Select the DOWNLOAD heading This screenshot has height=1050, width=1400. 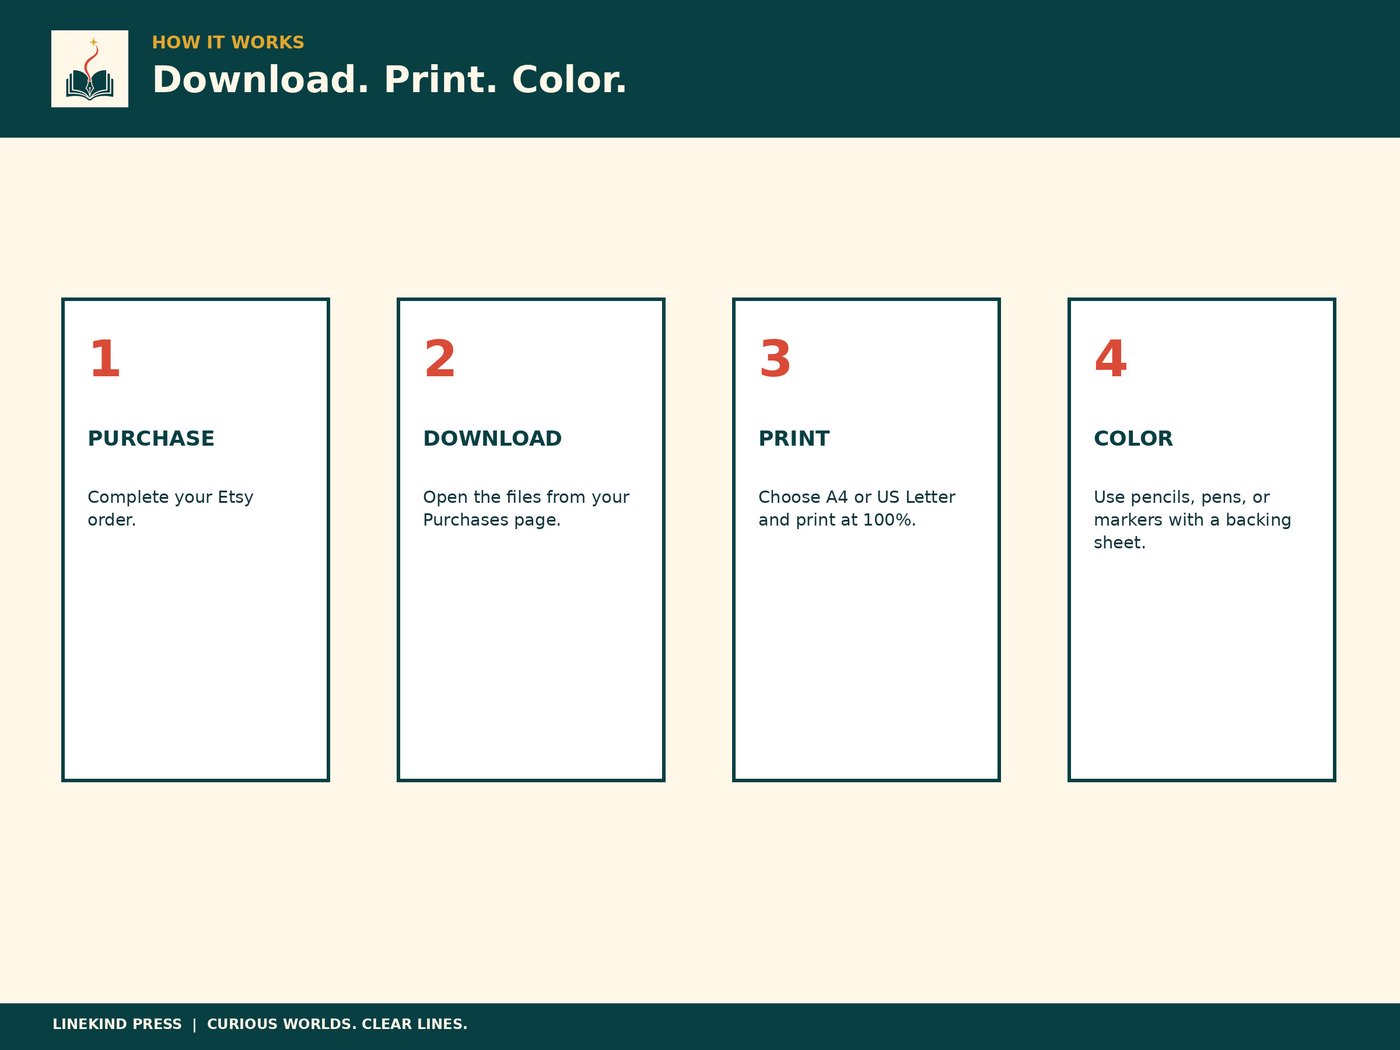pyautogui.click(x=492, y=438)
